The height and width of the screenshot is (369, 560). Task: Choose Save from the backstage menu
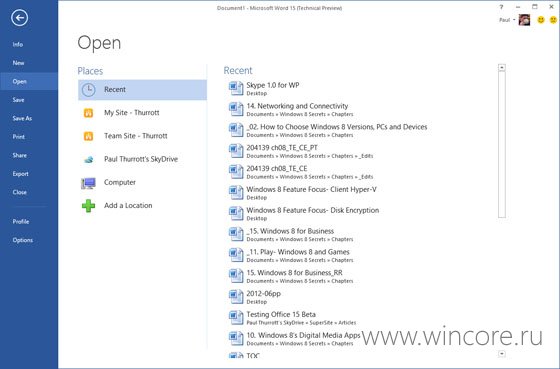19,100
